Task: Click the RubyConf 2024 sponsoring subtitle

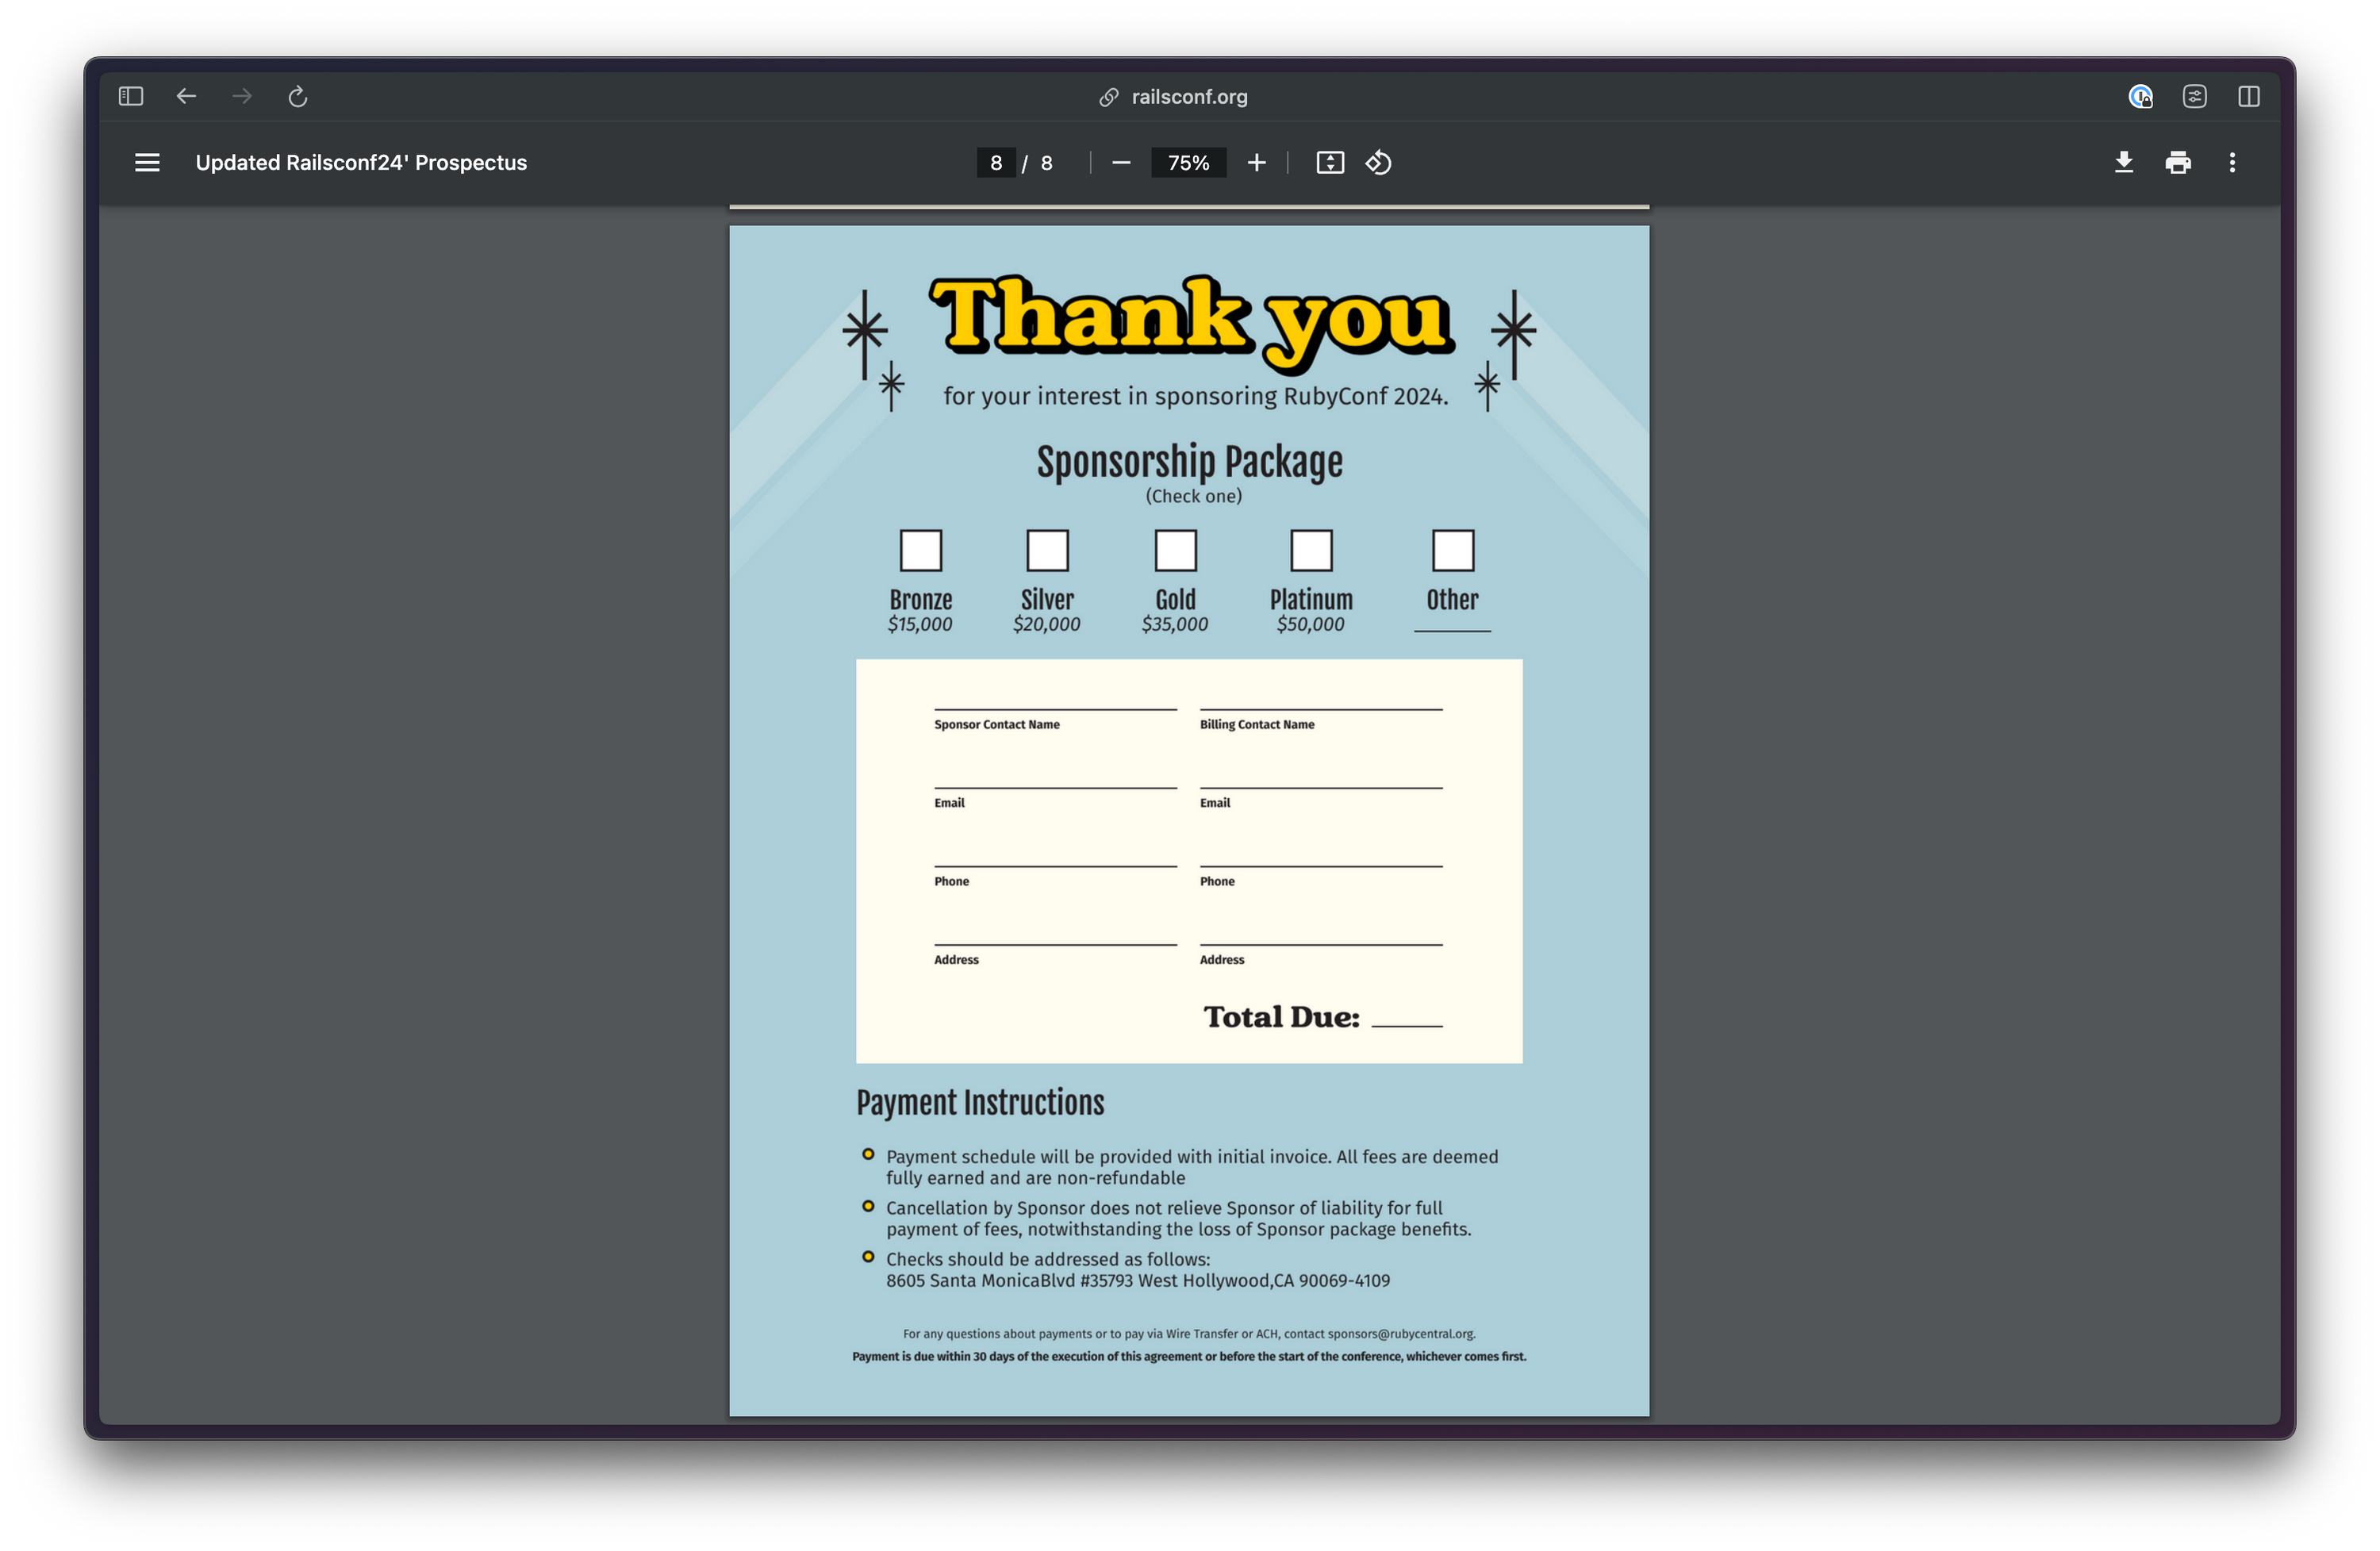Action: pyautogui.click(x=1196, y=396)
